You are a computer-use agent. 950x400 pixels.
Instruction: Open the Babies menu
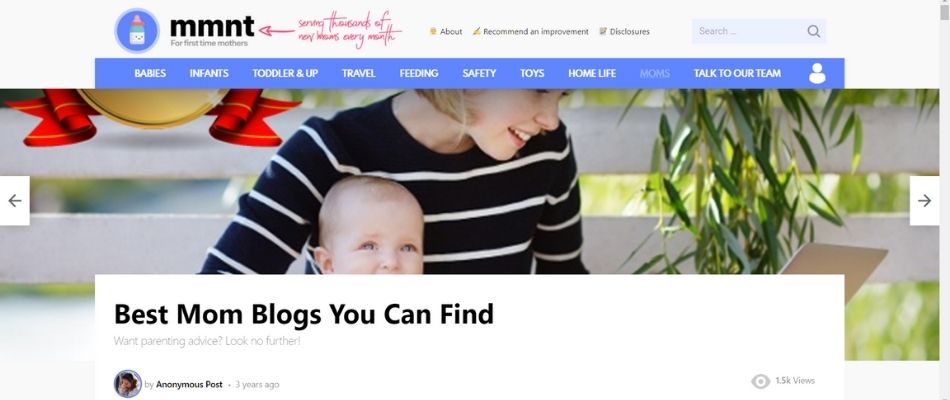coord(150,73)
